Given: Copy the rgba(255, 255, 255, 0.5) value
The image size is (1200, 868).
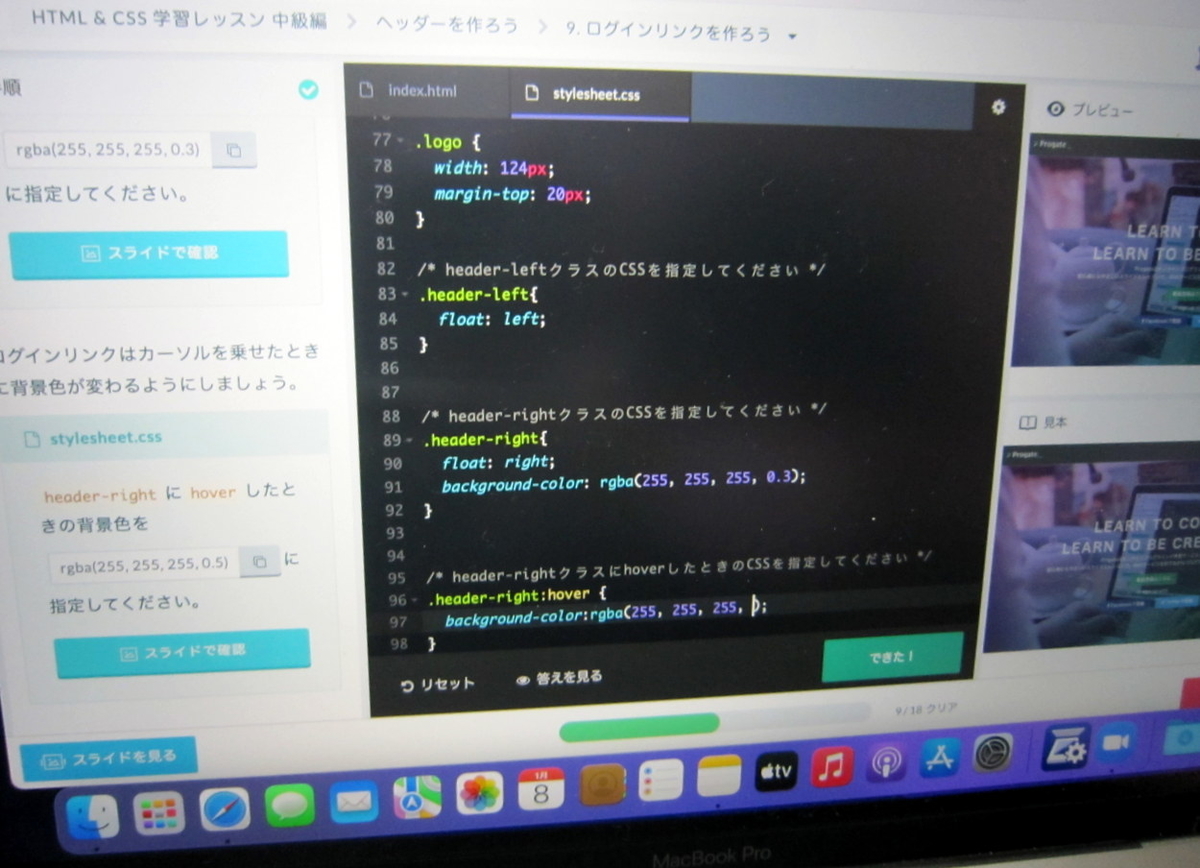Looking at the screenshot, I should tap(260, 561).
